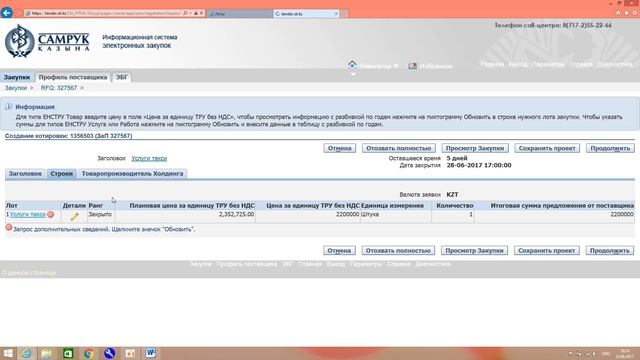Click the top Отозвать полностью button
This screenshot has height=360, width=640.
(x=398, y=148)
